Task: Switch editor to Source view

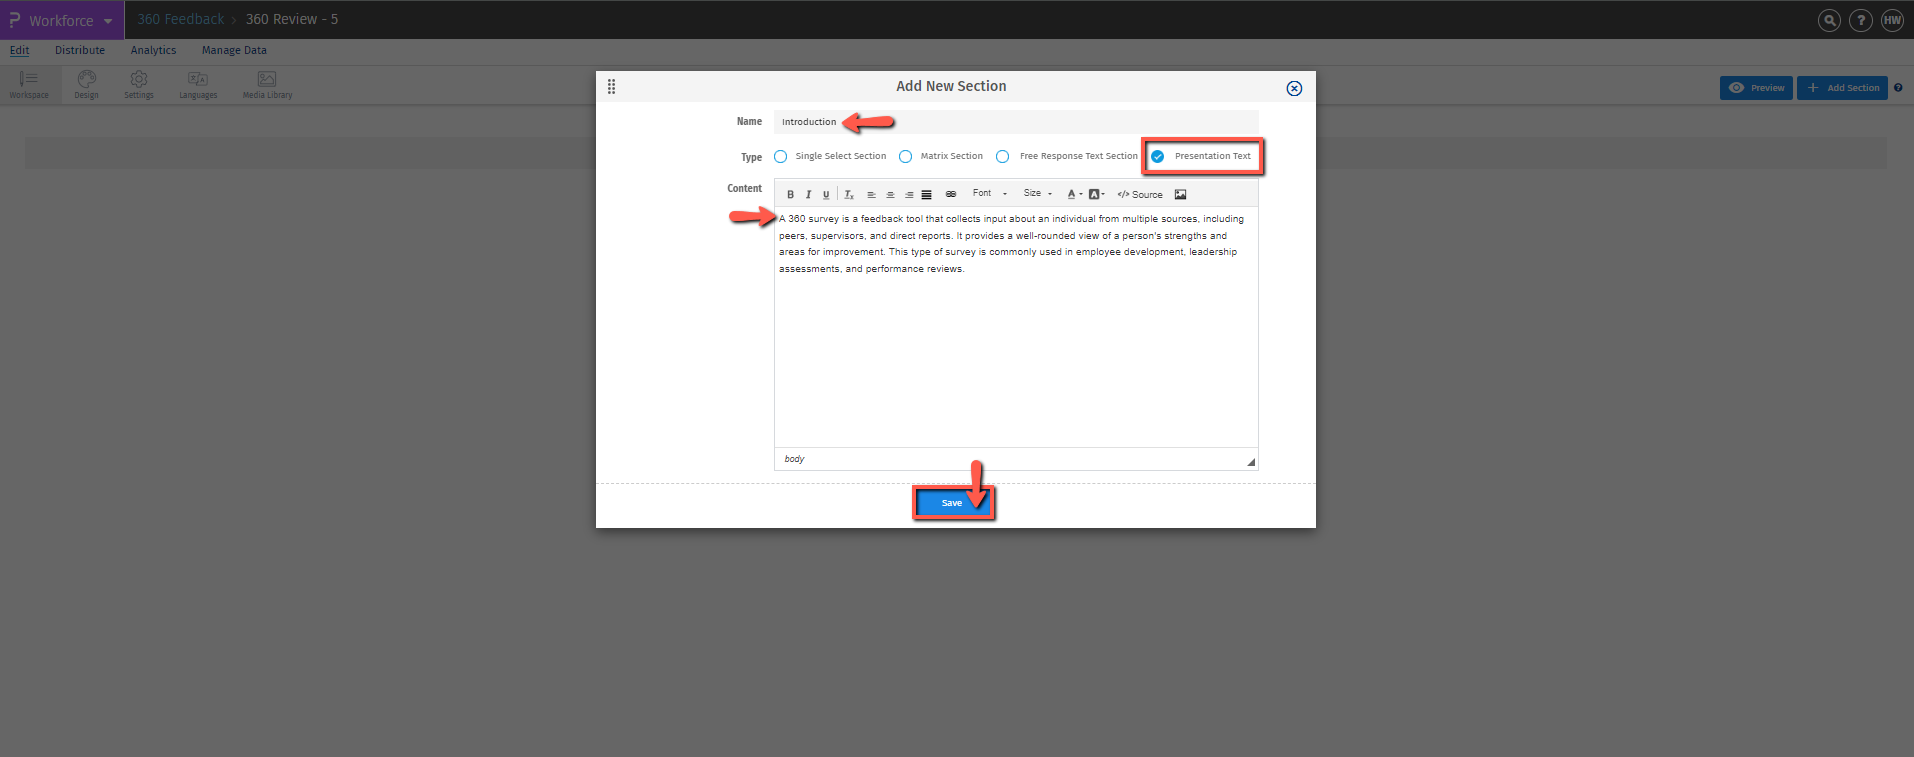Action: coord(1140,194)
